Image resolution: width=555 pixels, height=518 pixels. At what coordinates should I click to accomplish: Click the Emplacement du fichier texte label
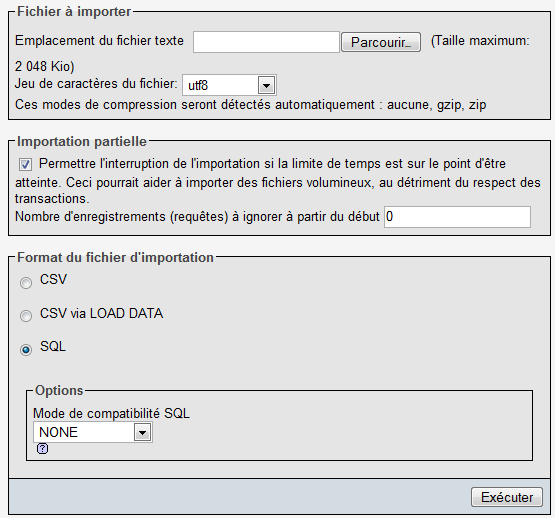(99, 40)
